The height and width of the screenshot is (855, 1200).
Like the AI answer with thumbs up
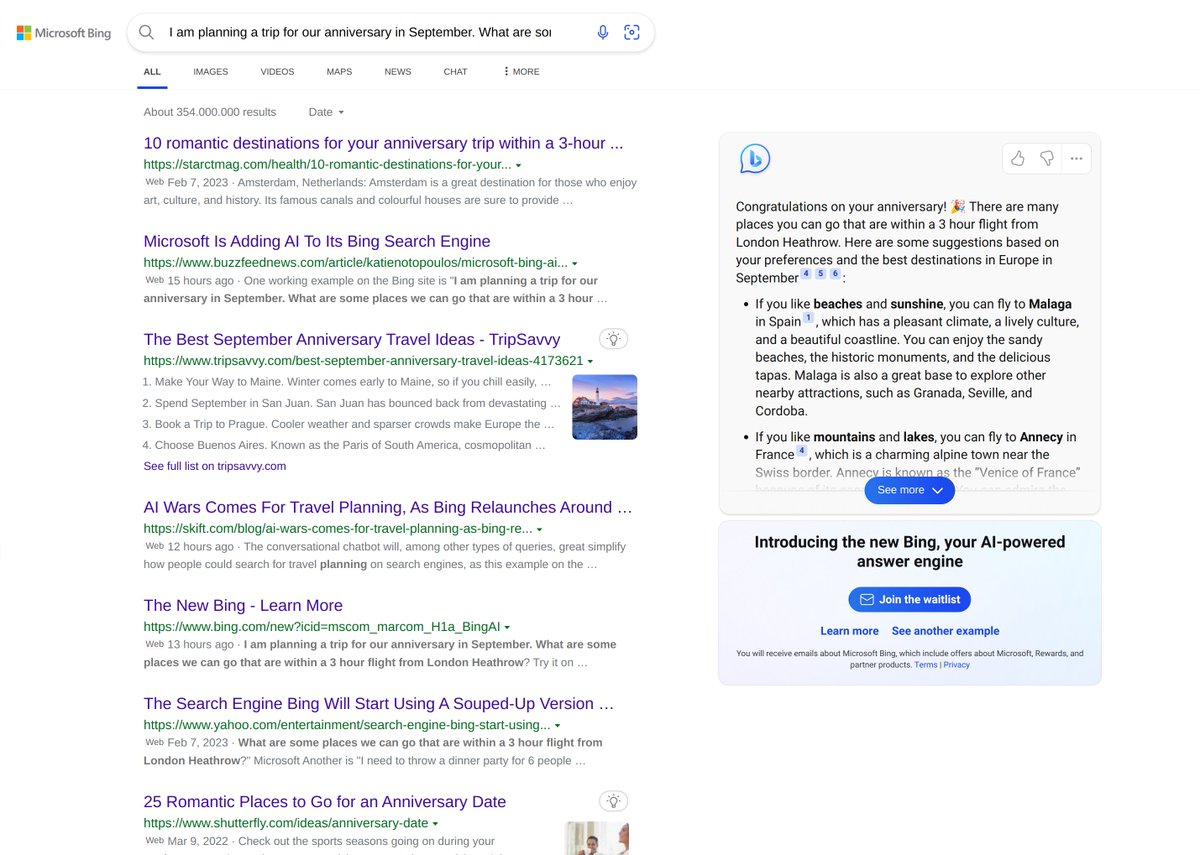1018,159
